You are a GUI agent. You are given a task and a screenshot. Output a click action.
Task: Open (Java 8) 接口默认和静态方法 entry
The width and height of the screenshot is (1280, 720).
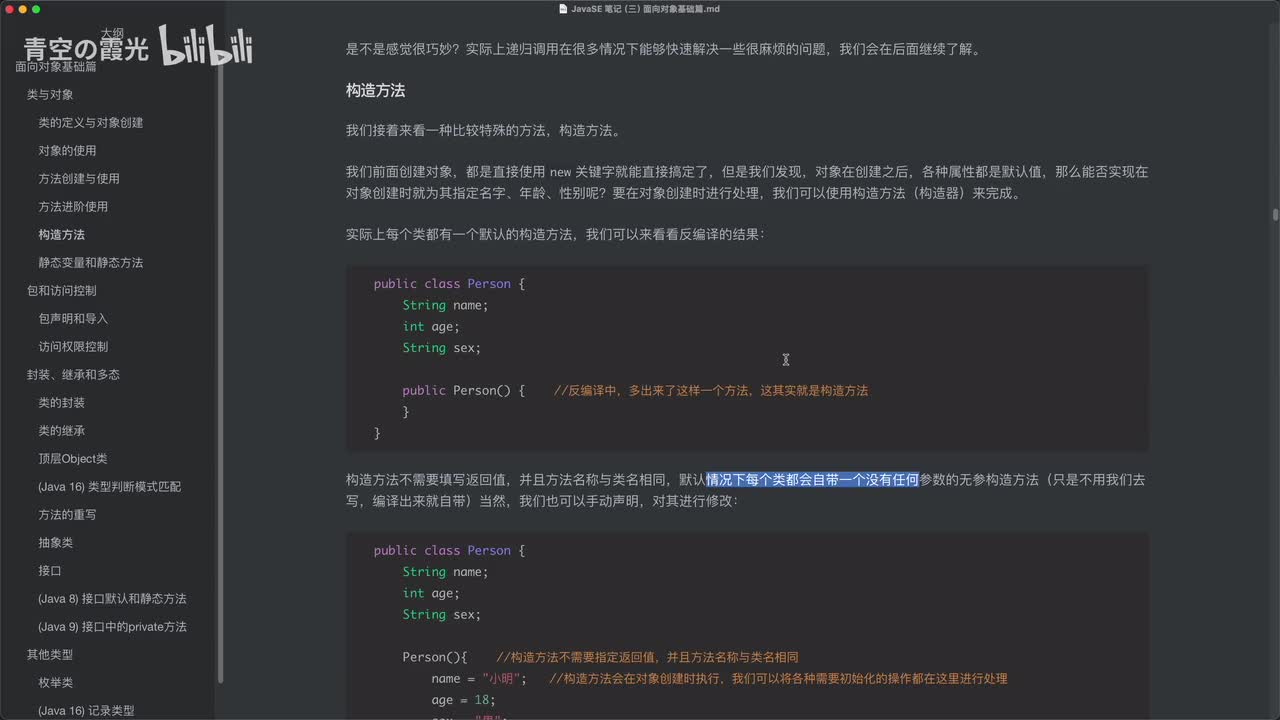click(x=112, y=599)
